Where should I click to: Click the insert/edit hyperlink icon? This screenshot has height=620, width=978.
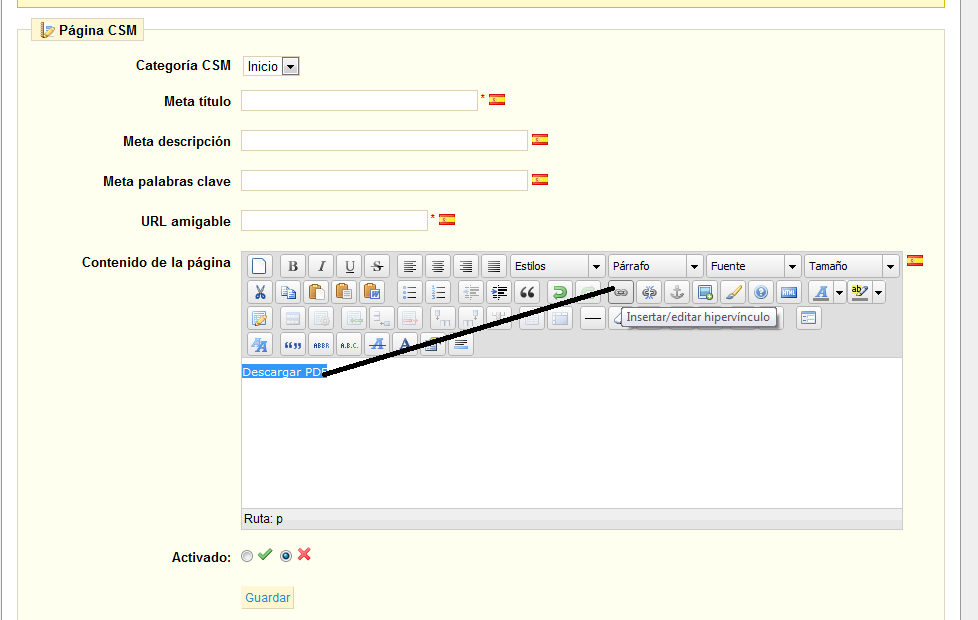click(621, 292)
